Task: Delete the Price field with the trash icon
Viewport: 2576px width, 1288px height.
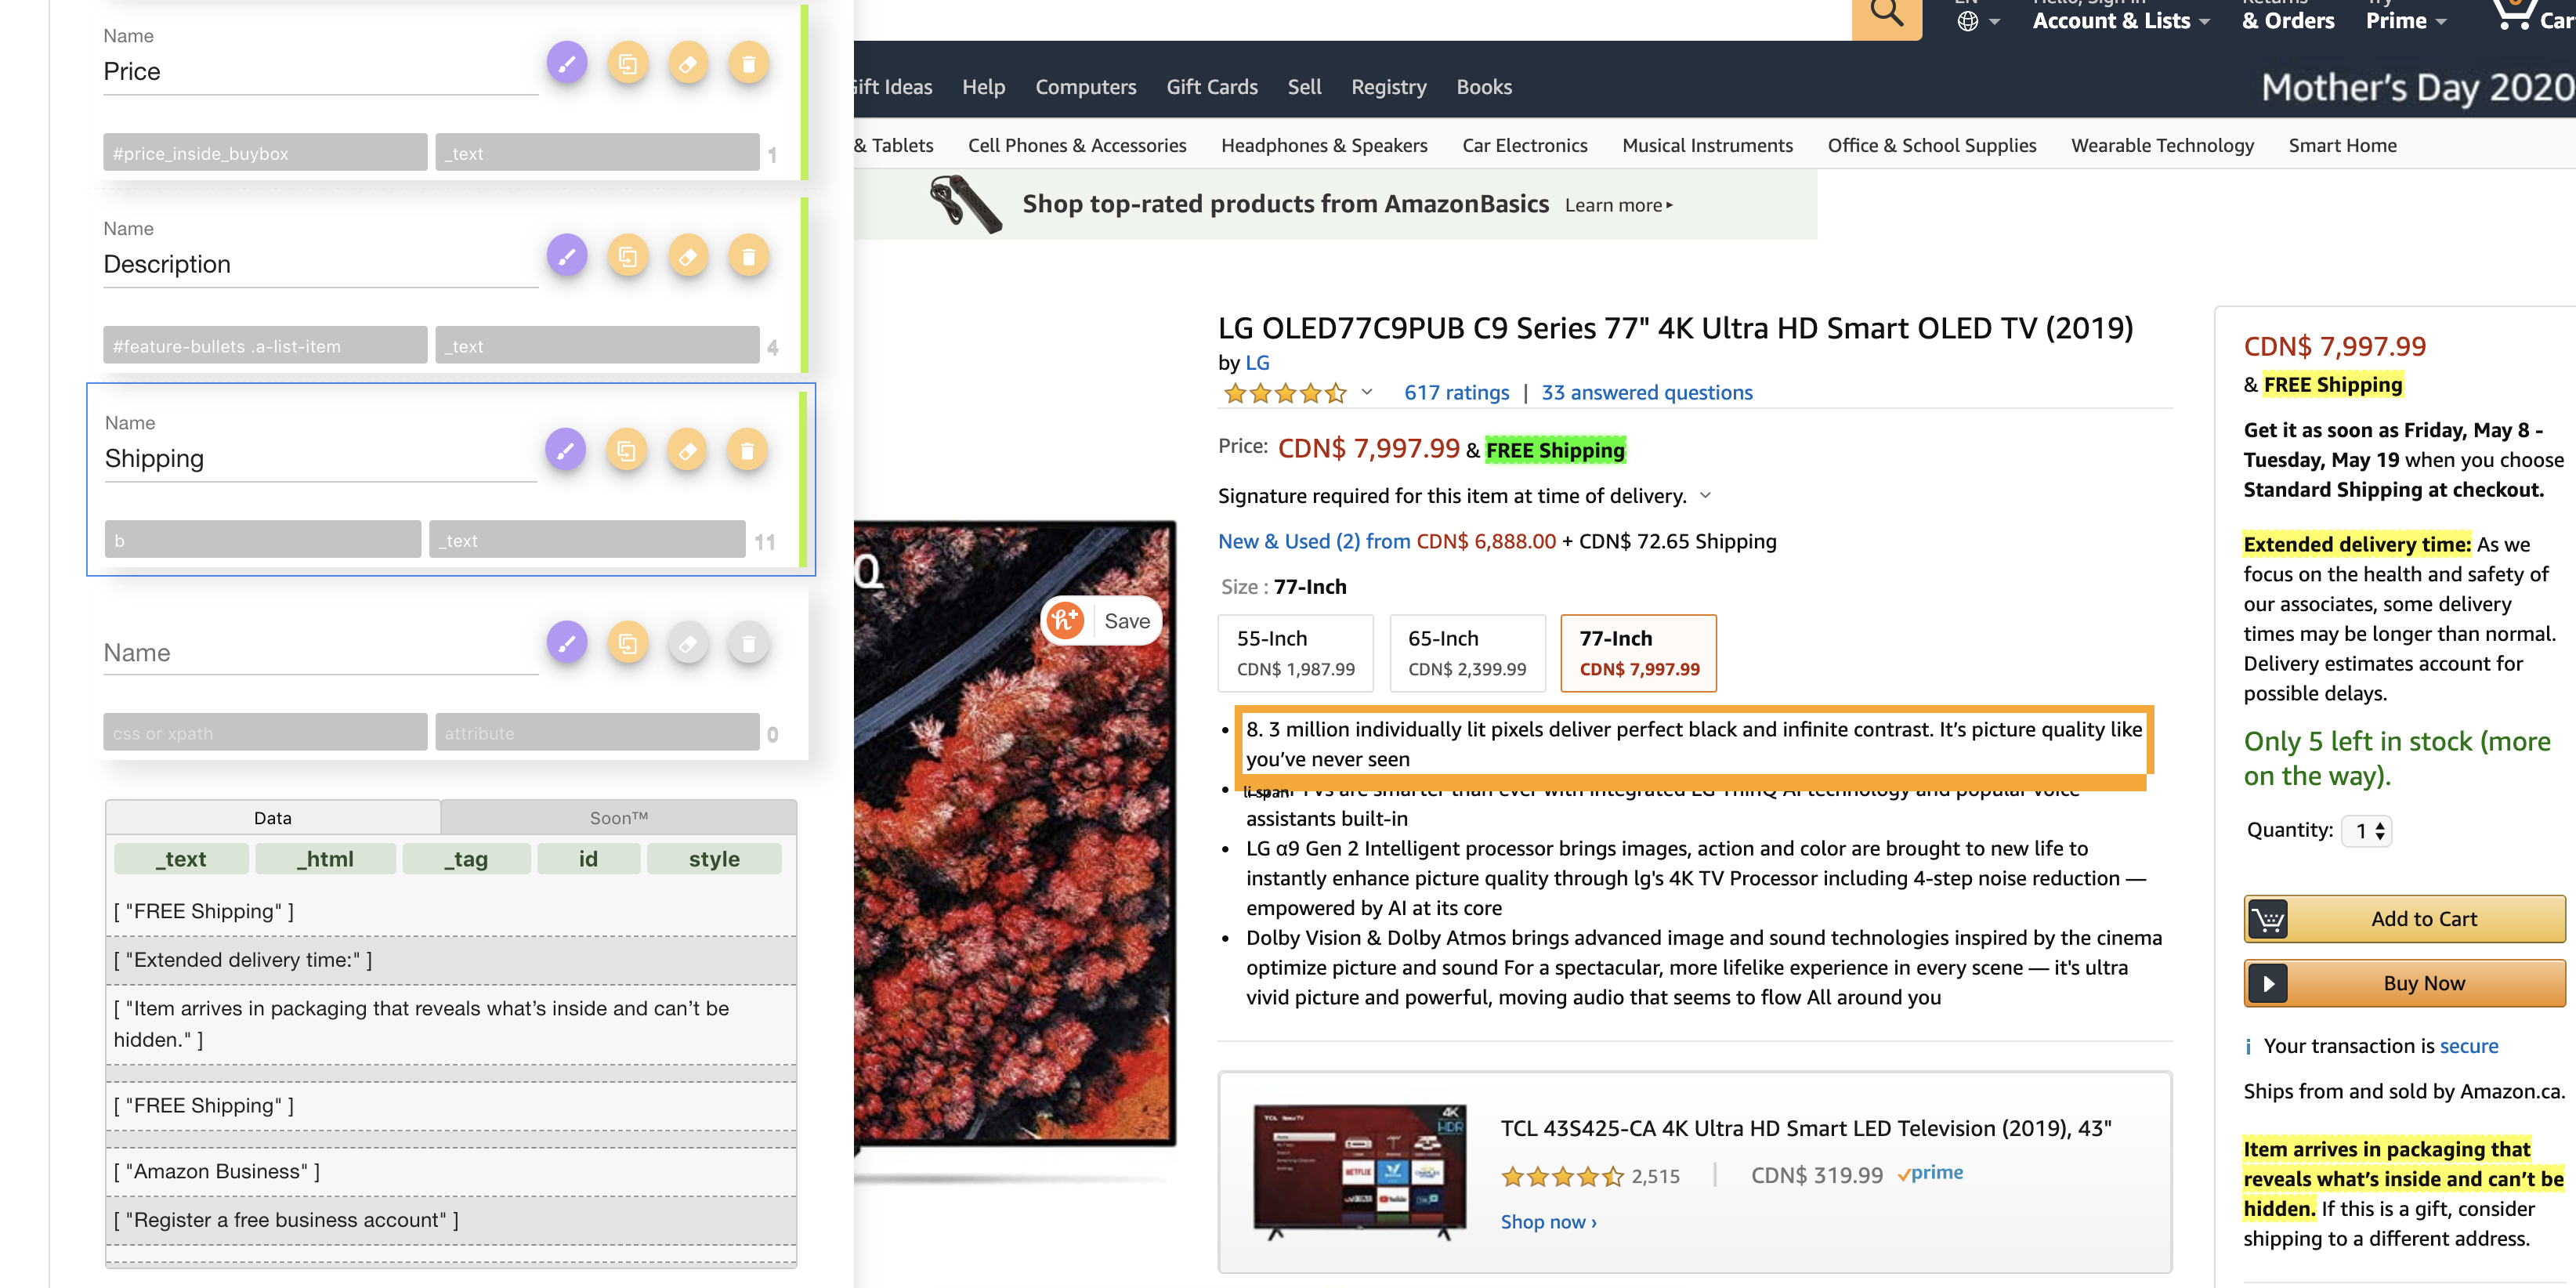Action: pyautogui.click(x=748, y=64)
